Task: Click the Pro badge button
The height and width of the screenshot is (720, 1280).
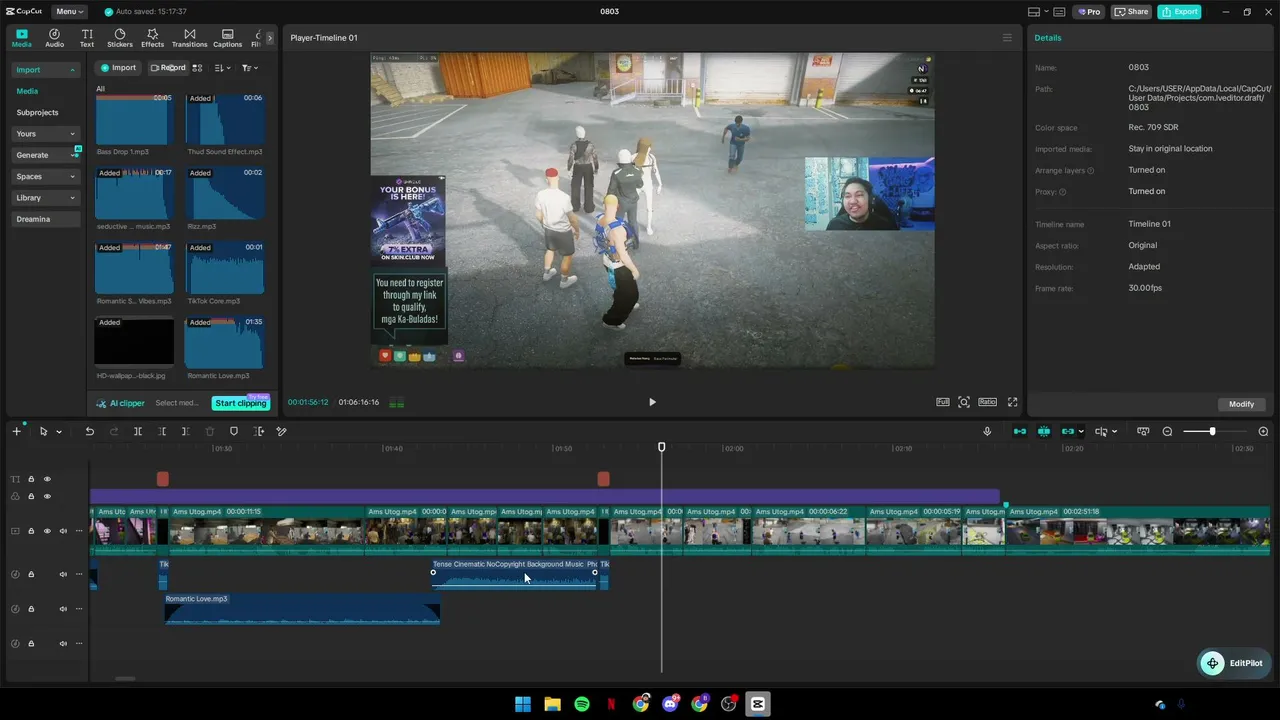Action: (x=1088, y=12)
